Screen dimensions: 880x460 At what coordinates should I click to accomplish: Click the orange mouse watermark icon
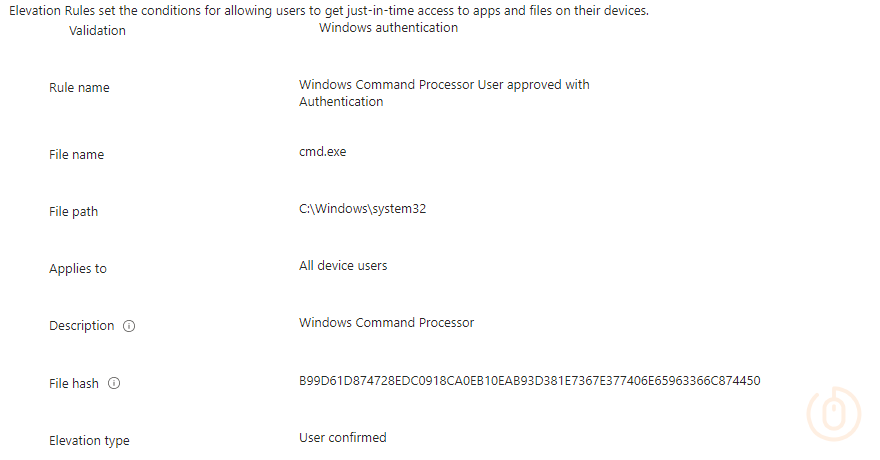coord(832,413)
